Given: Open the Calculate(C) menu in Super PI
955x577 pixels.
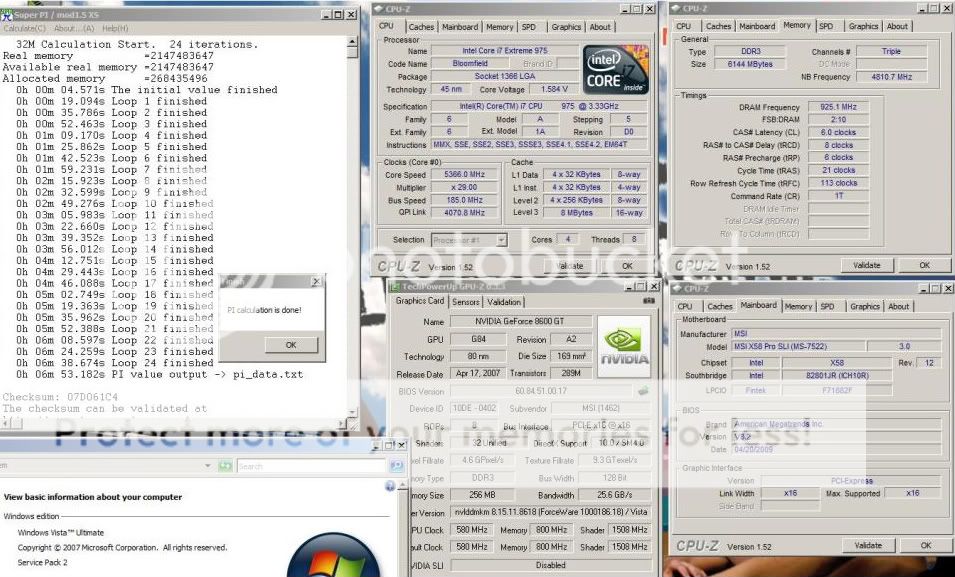Looking at the screenshot, I should [24, 29].
